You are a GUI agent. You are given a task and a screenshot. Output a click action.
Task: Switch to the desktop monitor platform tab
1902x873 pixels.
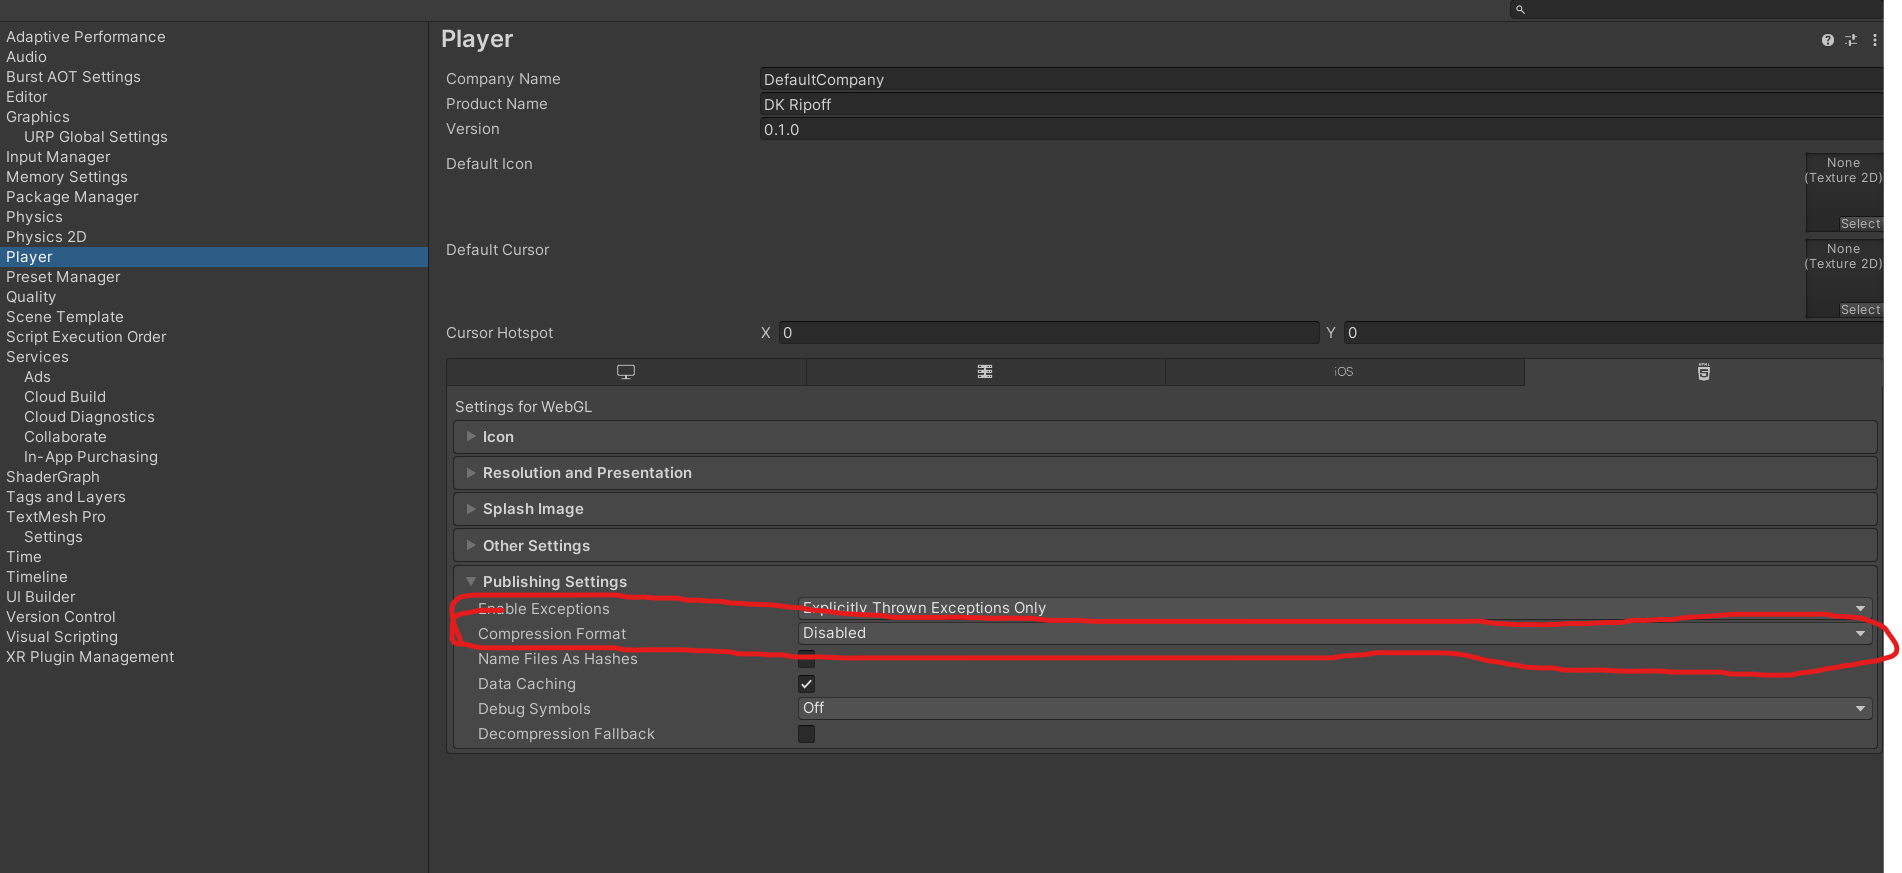[626, 372]
